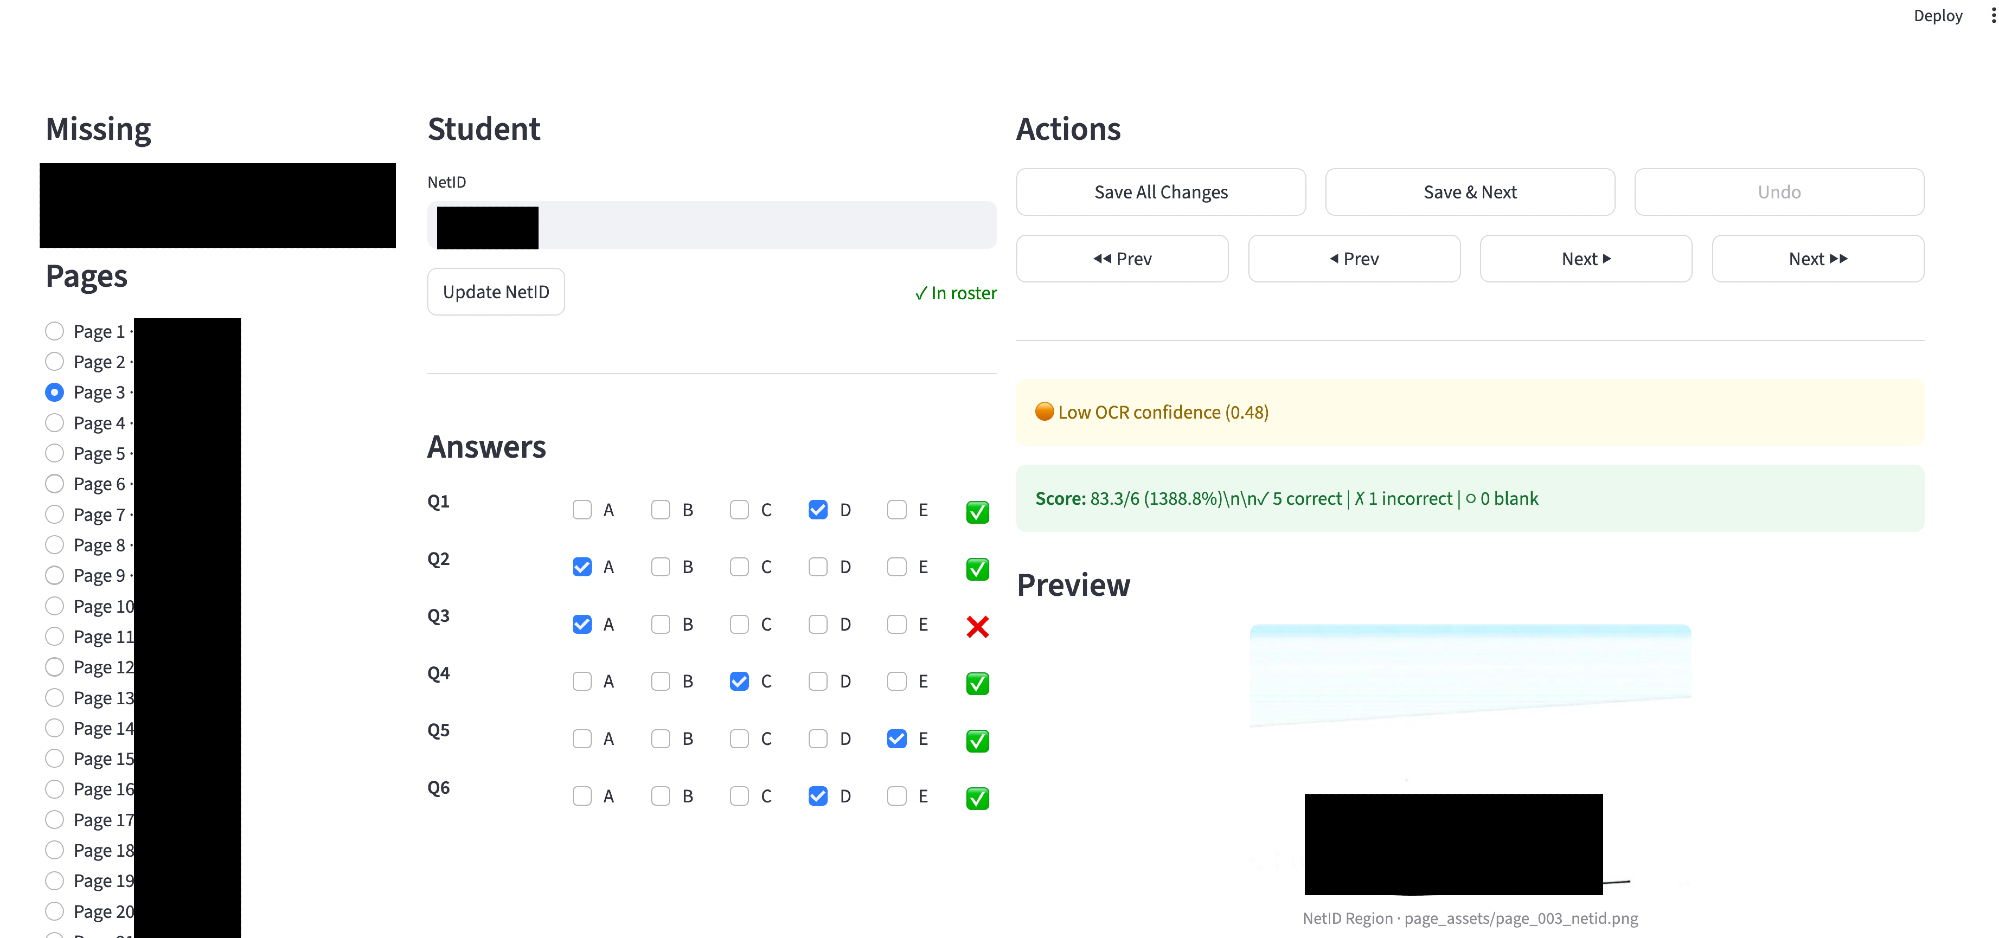Image resolution: width=1999 pixels, height=938 pixels.
Task: Jump back with double-arrow Prev button
Action: coord(1121,259)
